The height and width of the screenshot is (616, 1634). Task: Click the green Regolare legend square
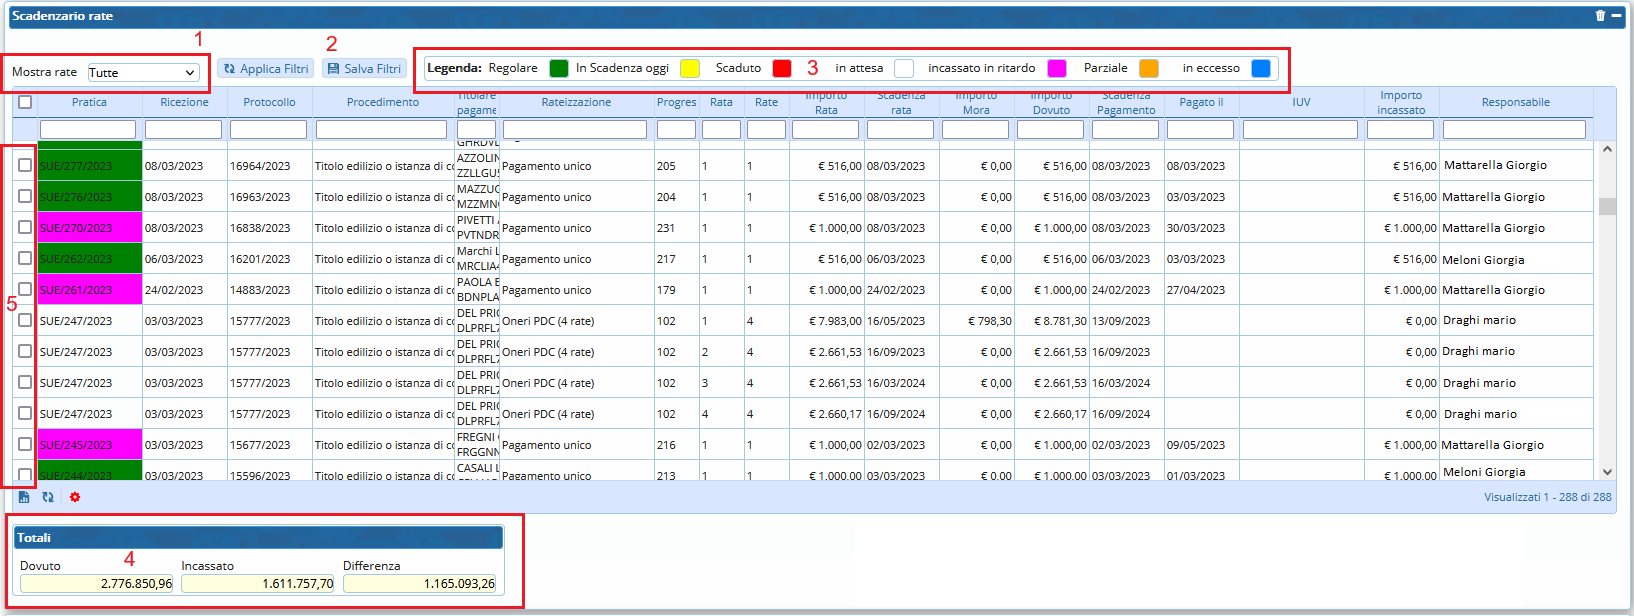(559, 68)
